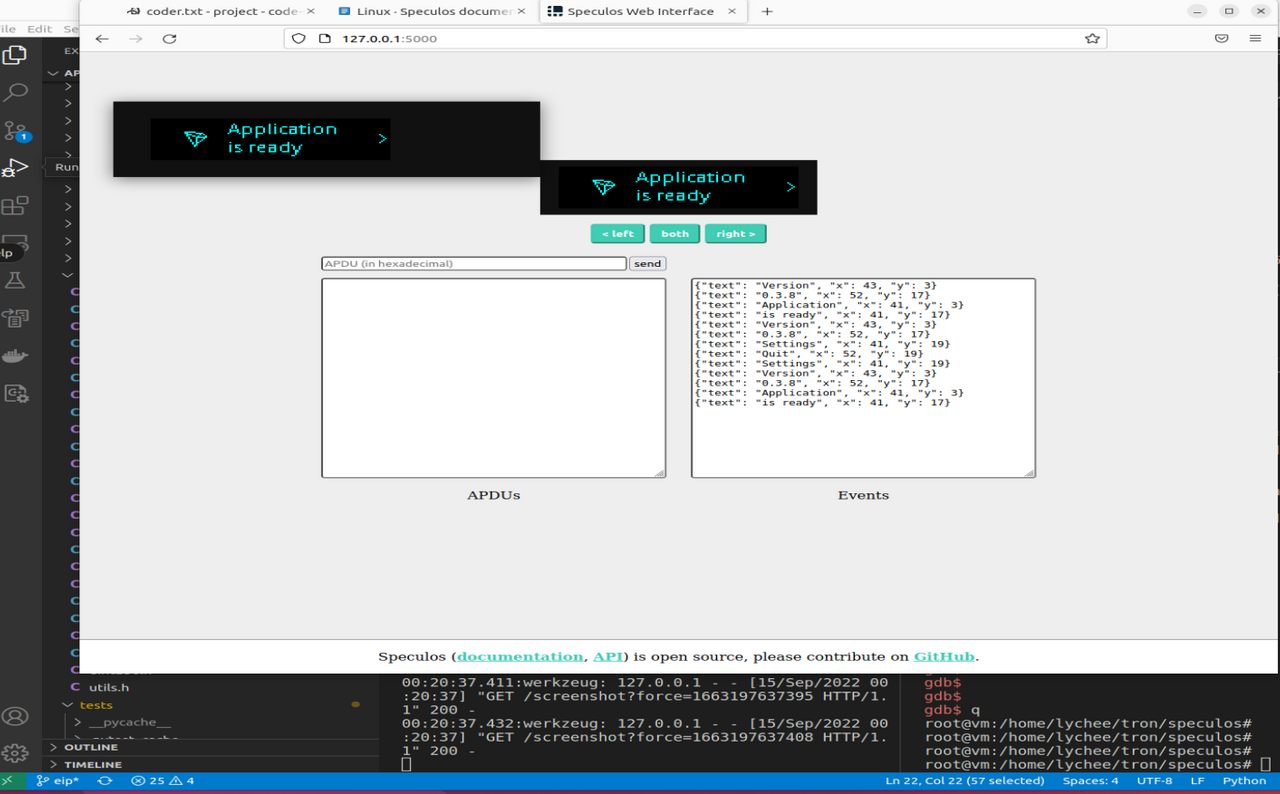The width and height of the screenshot is (1280, 794).
Task: Open errors and warnings count panel
Action: click(x=163, y=781)
